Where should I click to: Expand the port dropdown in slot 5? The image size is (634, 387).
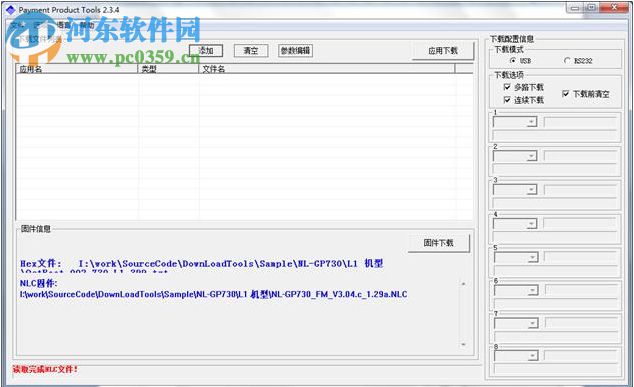click(x=533, y=257)
